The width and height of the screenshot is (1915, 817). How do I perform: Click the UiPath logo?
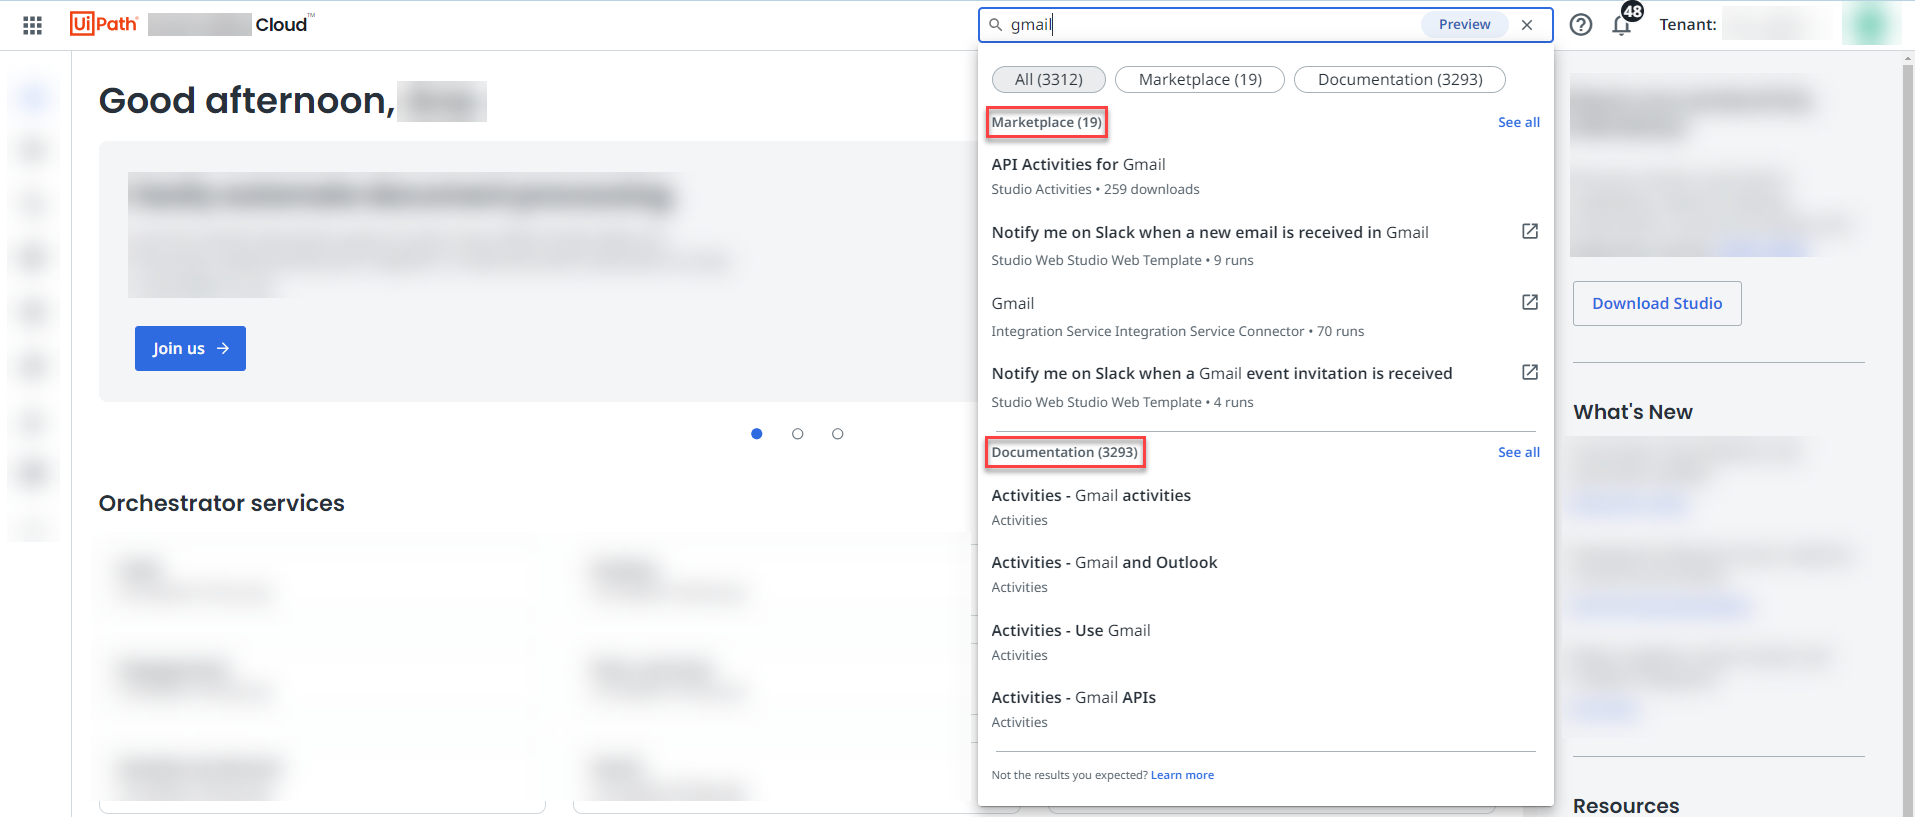(104, 24)
